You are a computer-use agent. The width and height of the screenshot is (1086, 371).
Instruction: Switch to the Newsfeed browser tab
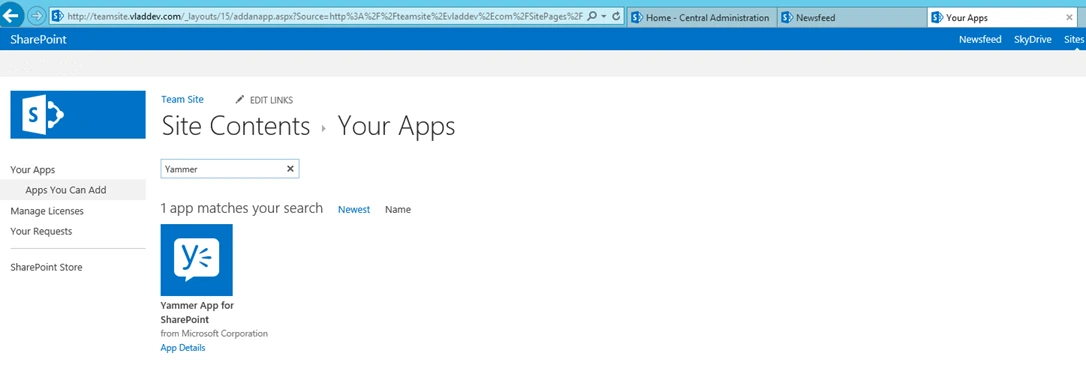click(851, 18)
